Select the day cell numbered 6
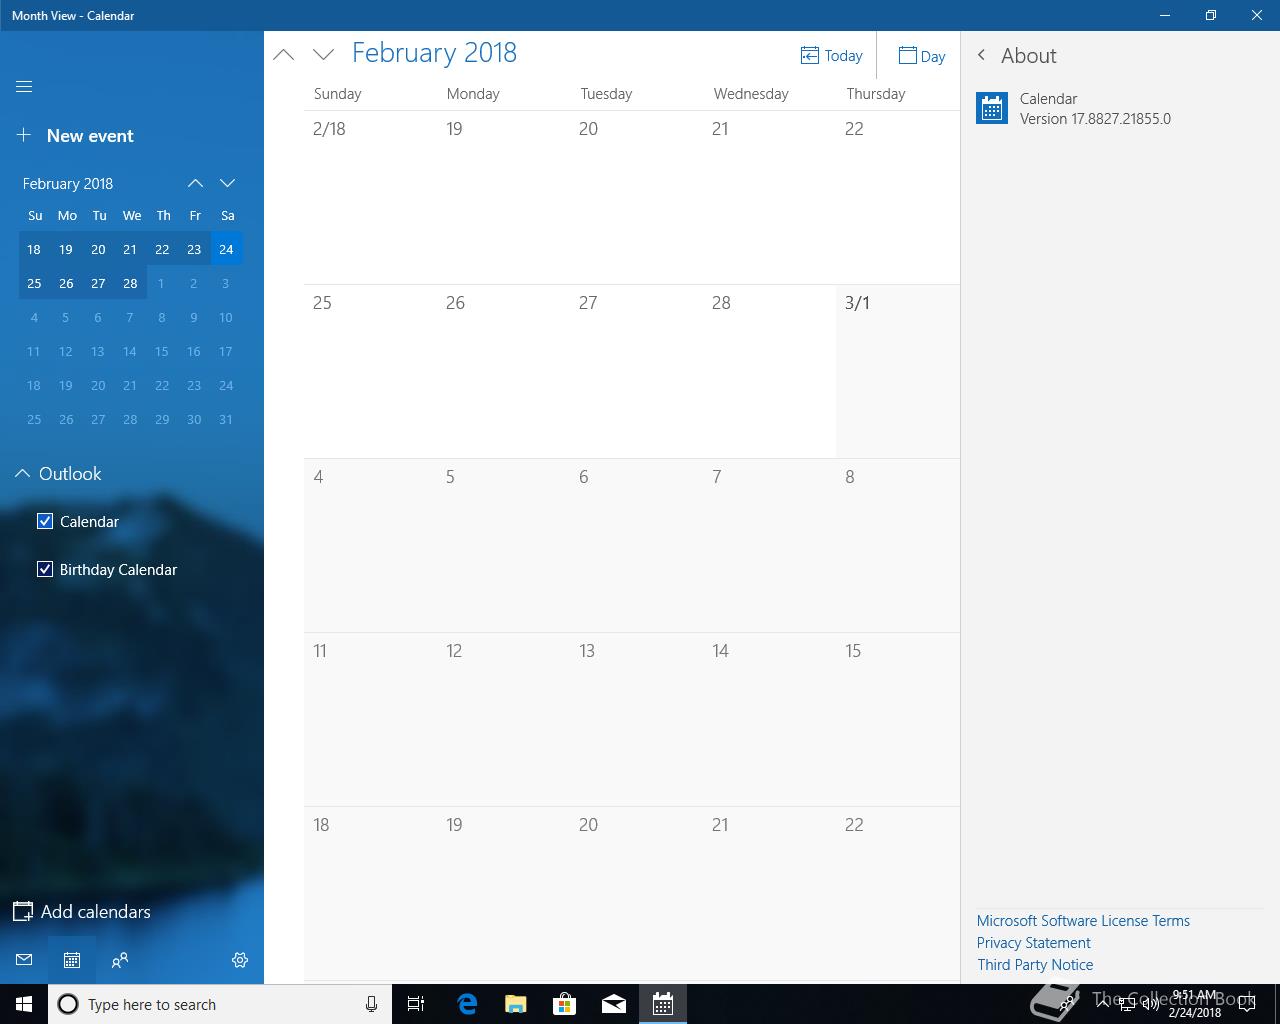Image resolution: width=1280 pixels, height=1024 pixels. (636, 546)
